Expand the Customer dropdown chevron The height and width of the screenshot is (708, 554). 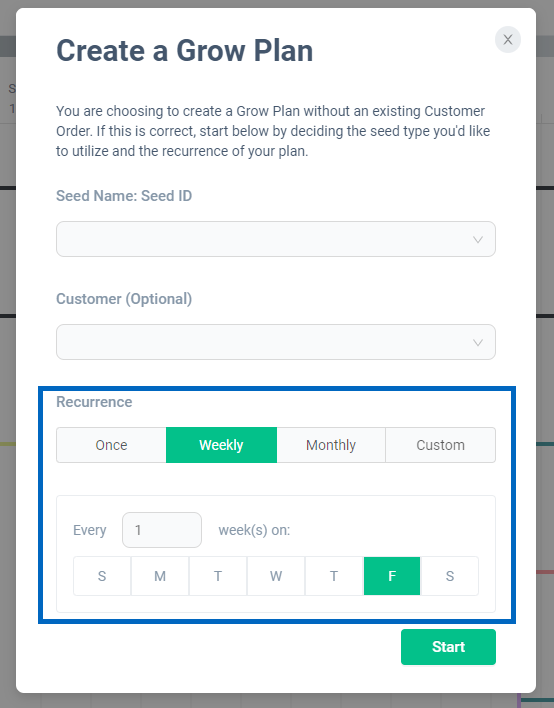478,342
